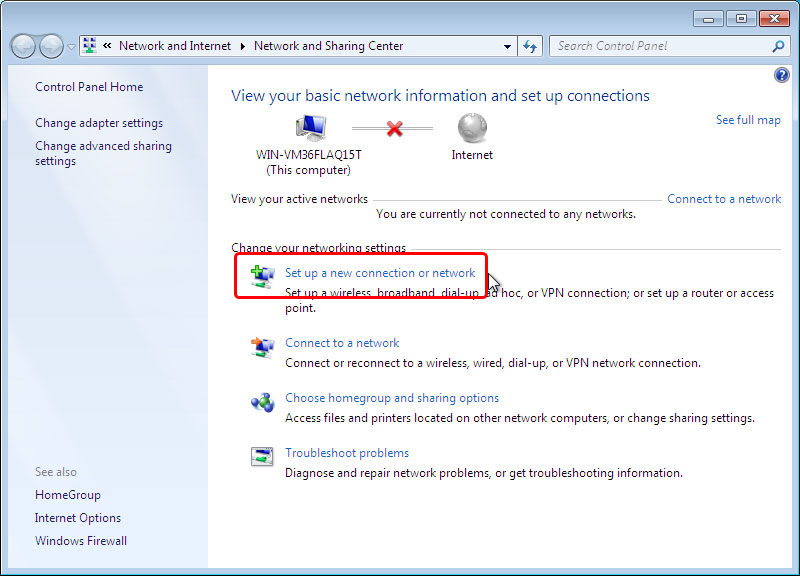The height and width of the screenshot is (576, 800).
Task: Click the Troubleshoot problems icon
Action: 261,457
